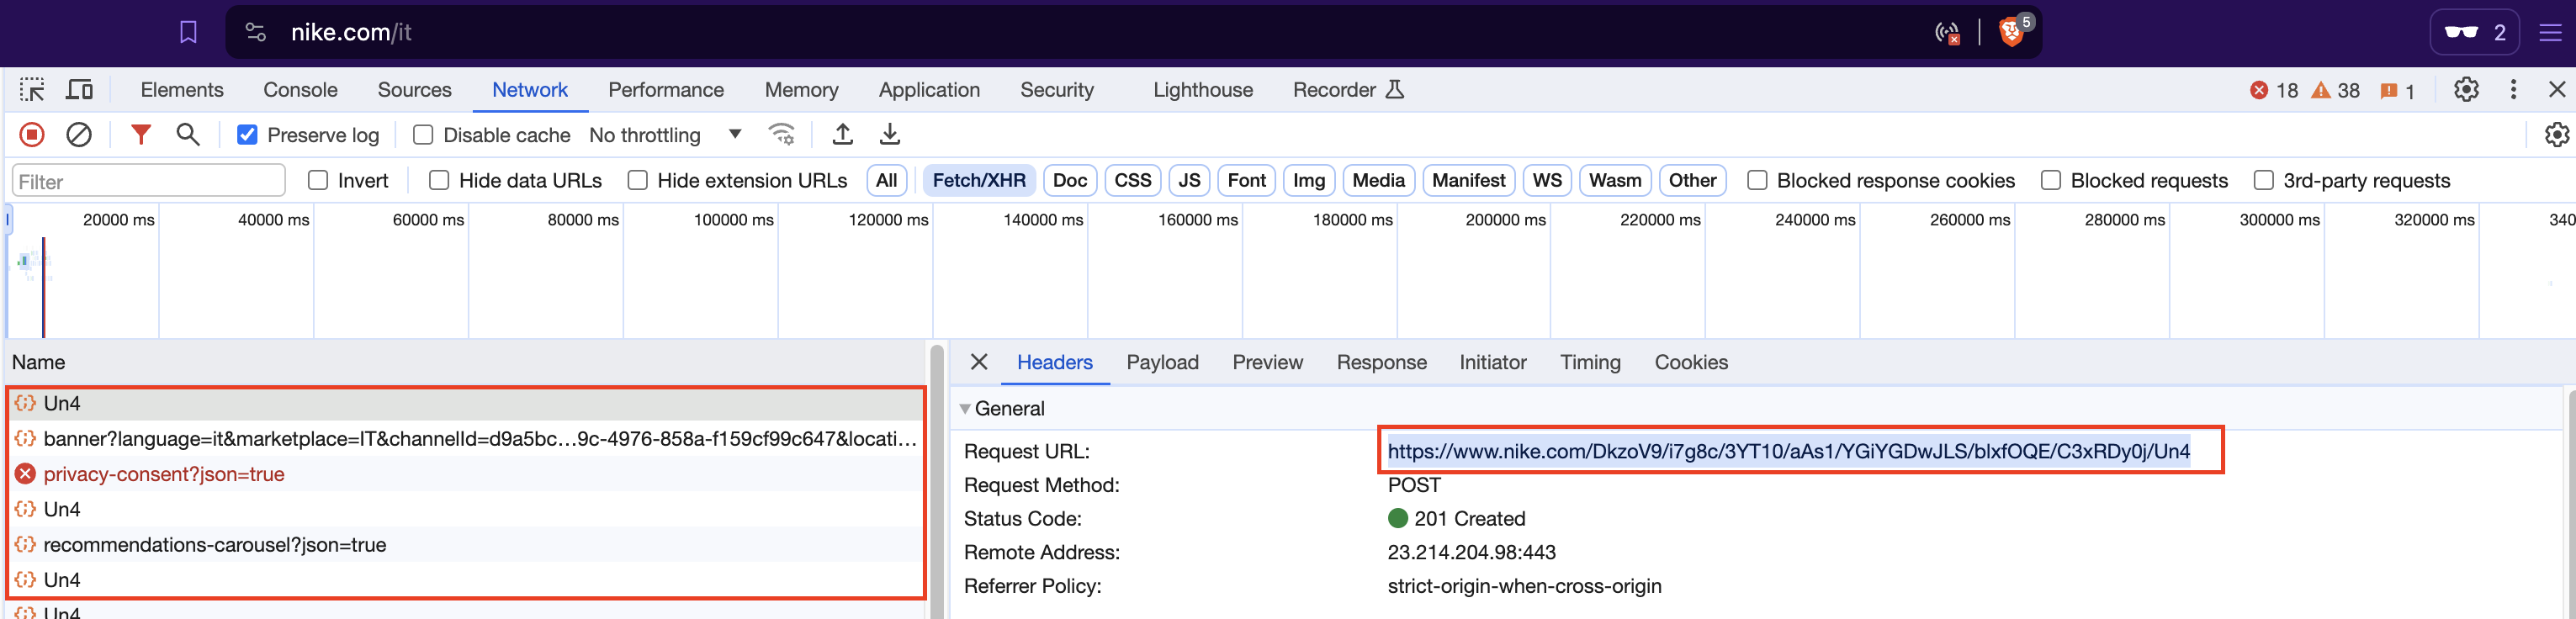
Task: View the Timing tab
Action: (x=1590, y=362)
